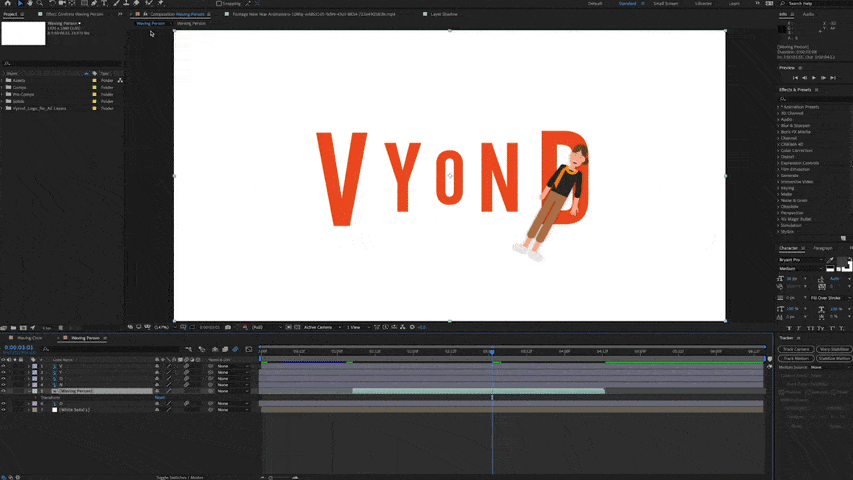This screenshot has width=853, height=480.
Task: Select the Brush tool
Action: [x=116, y=3]
